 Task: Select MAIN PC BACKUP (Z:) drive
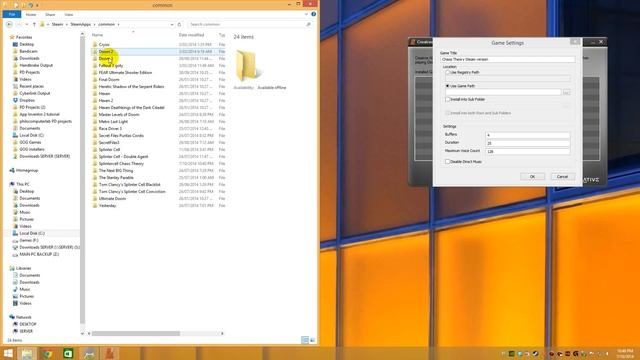[x=39, y=254]
